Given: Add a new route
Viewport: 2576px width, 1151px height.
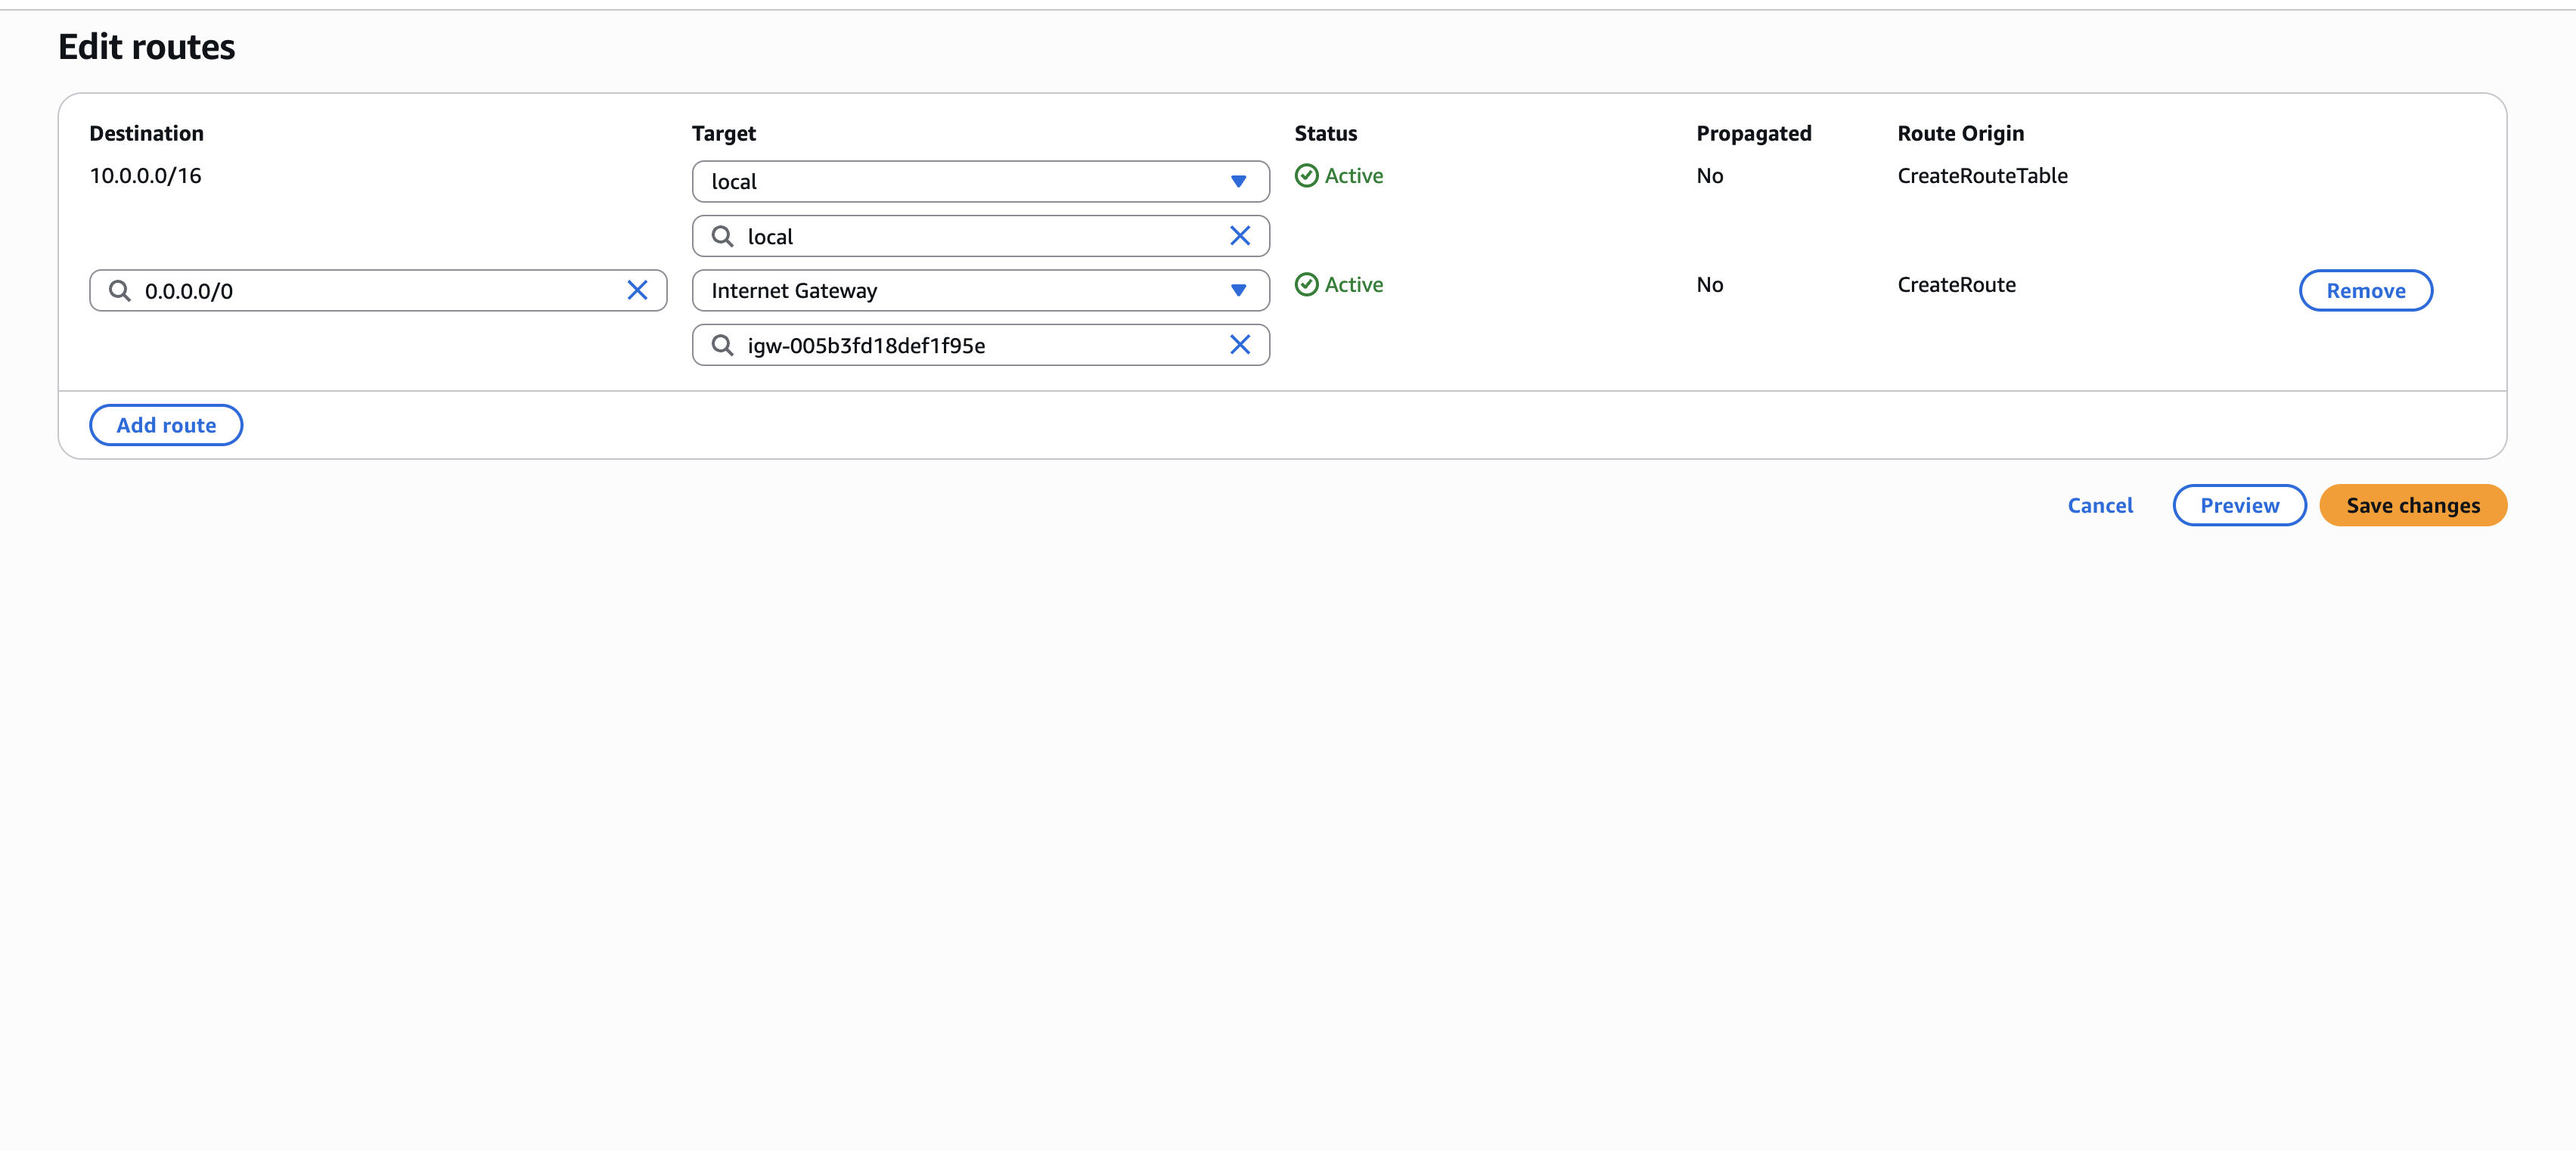Looking at the screenshot, I should tap(166, 425).
